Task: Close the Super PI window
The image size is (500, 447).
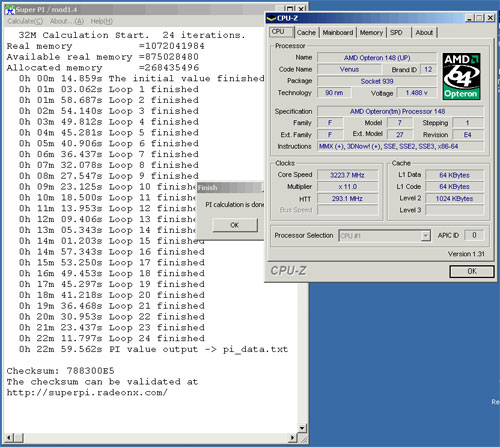Action: tap(301, 9)
